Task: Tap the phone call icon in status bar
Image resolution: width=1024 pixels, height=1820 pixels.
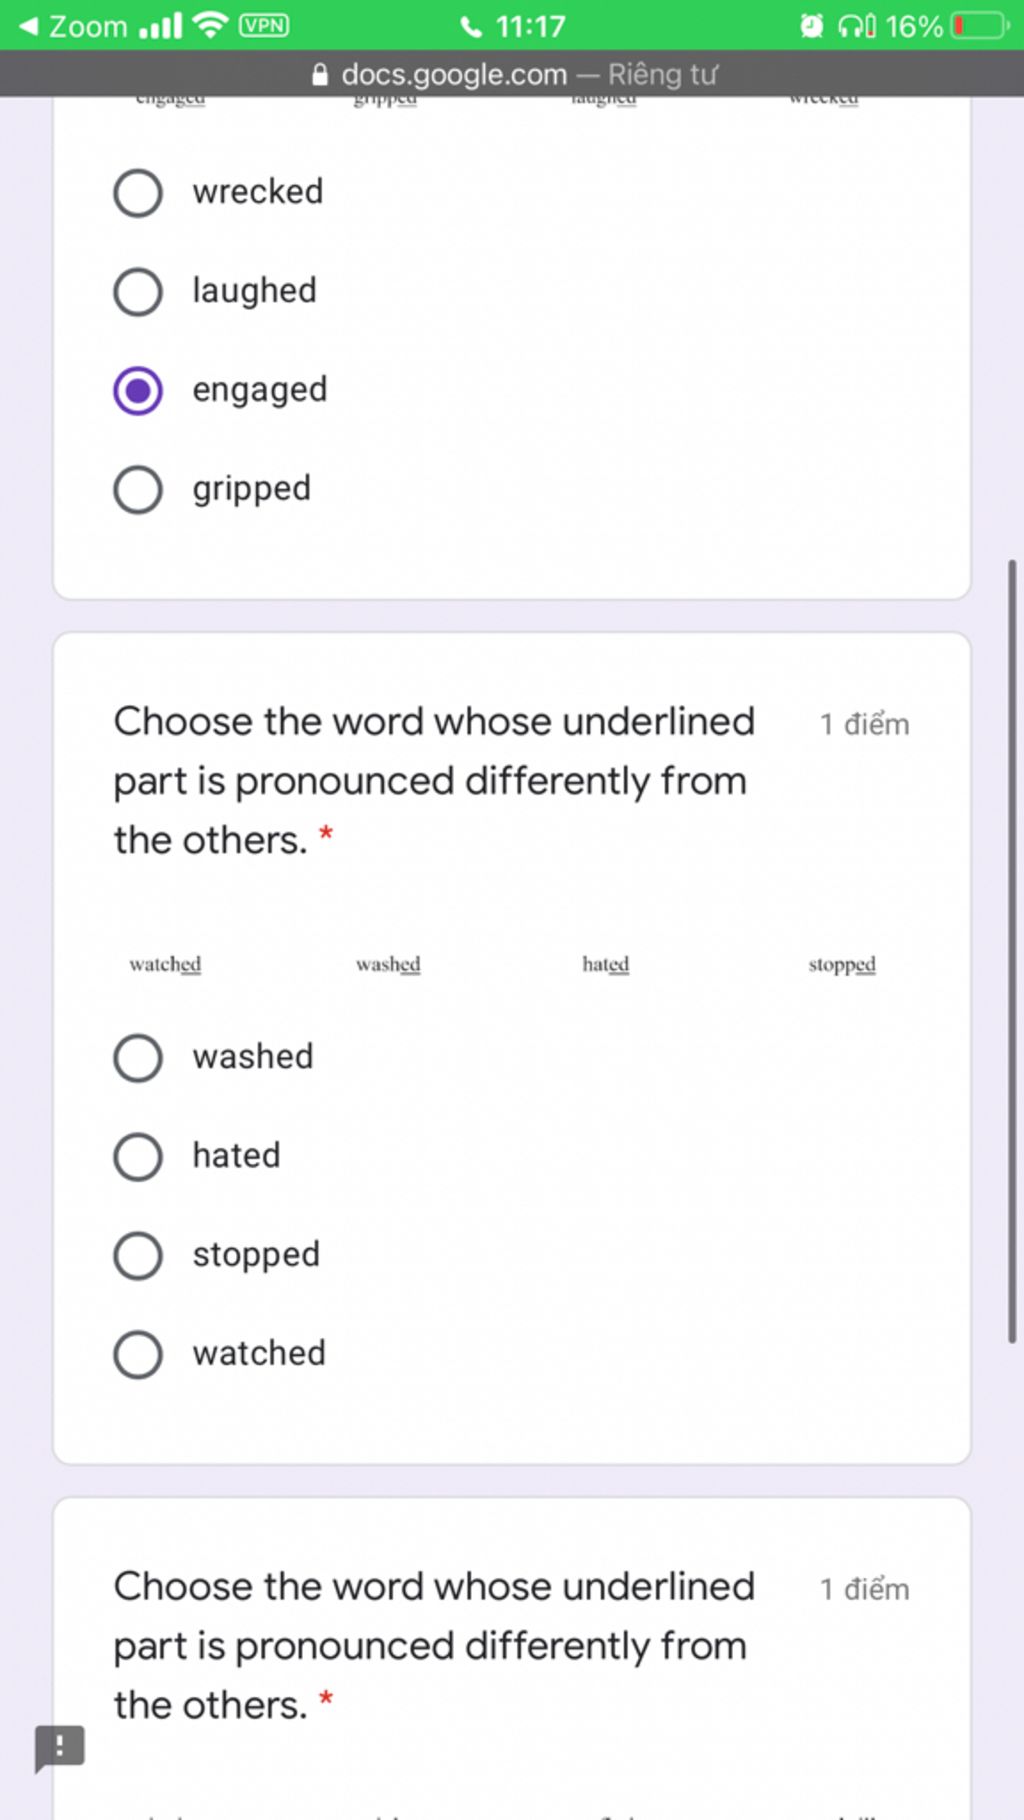Action: [471, 27]
